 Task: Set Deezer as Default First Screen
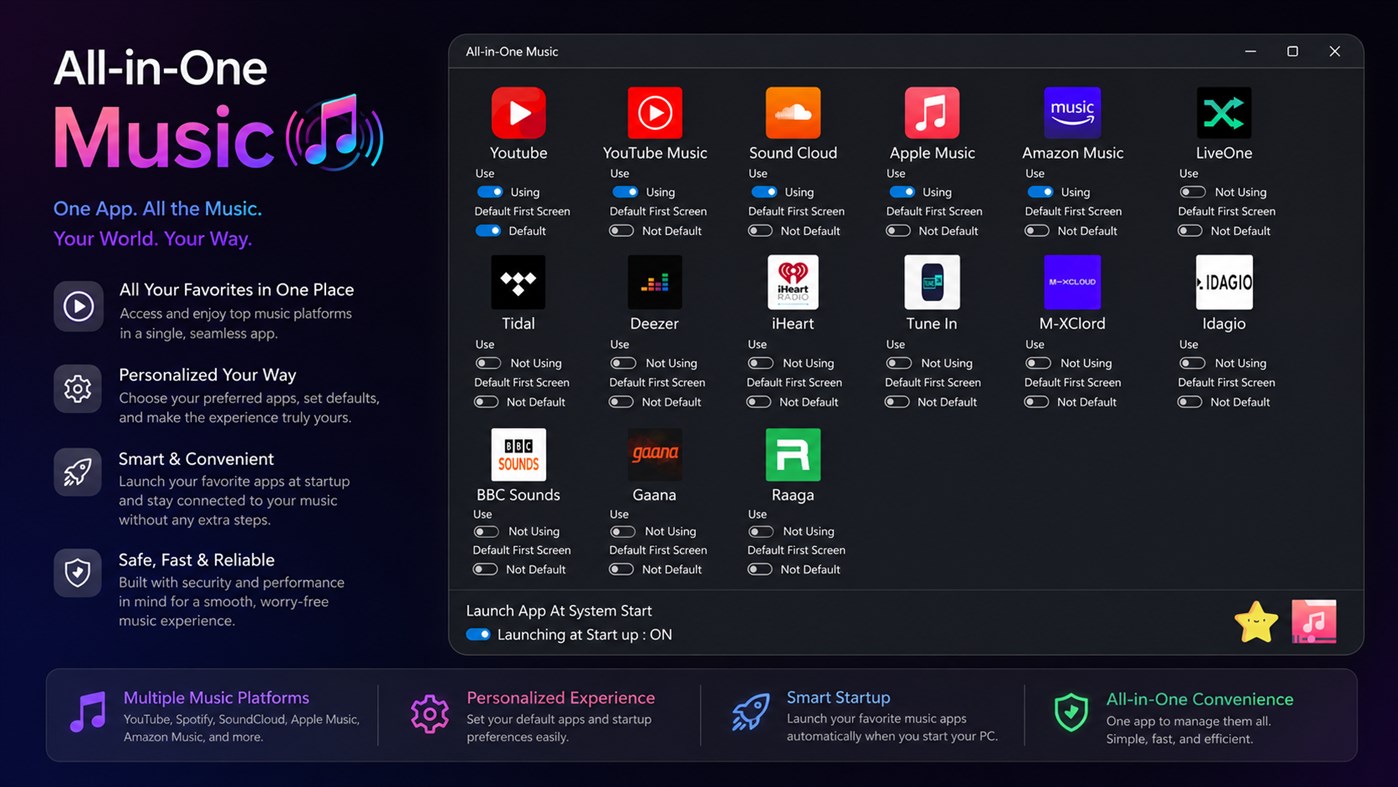(x=621, y=402)
